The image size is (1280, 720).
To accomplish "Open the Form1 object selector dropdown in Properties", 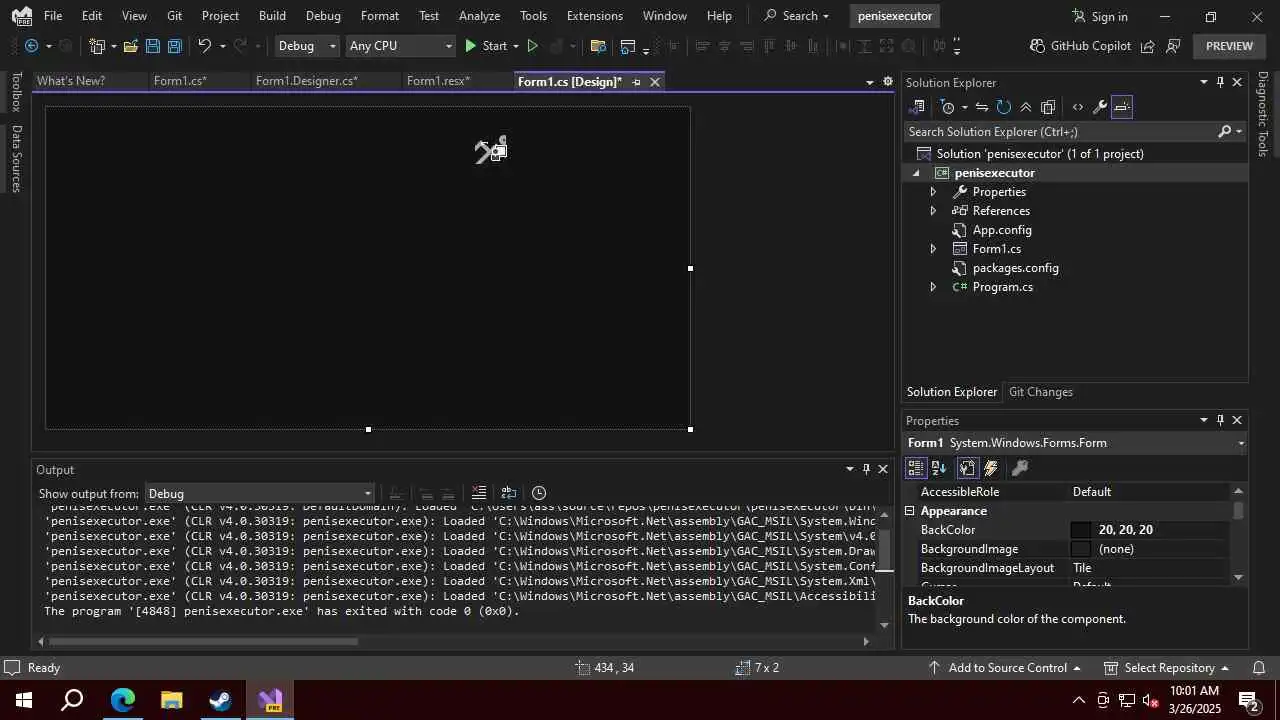I will pyautogui.click(x=1241, y=443).
